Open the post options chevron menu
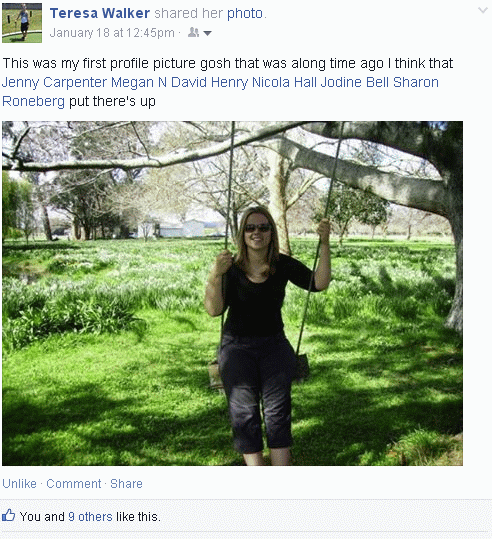This screenshot has width=492, height=539. 483,10
